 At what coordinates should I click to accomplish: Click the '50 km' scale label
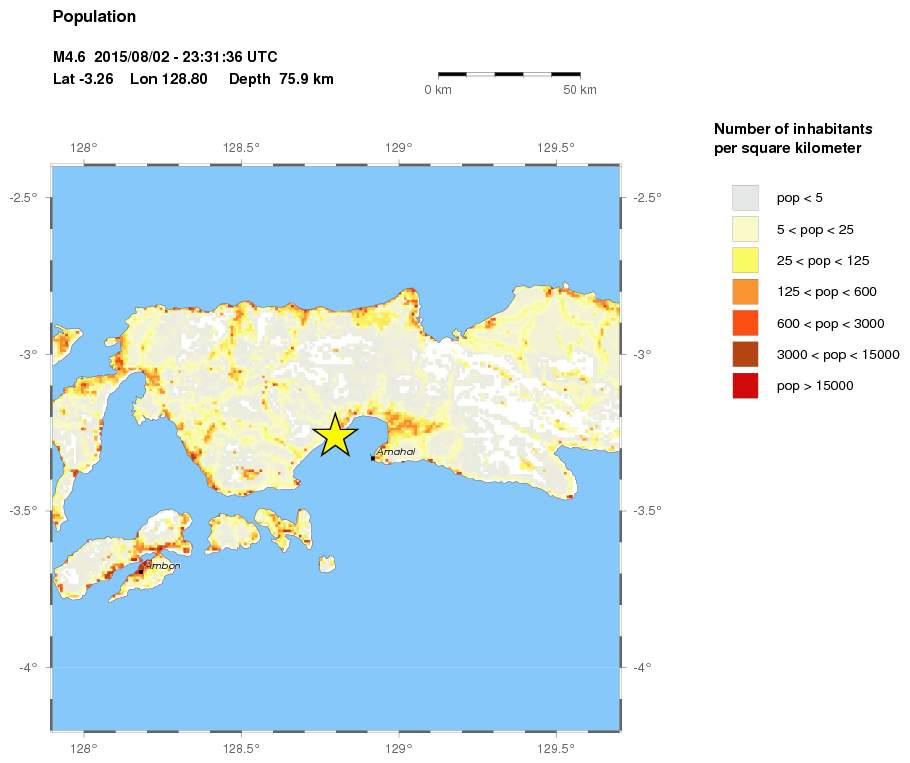[x=580, y=90]
